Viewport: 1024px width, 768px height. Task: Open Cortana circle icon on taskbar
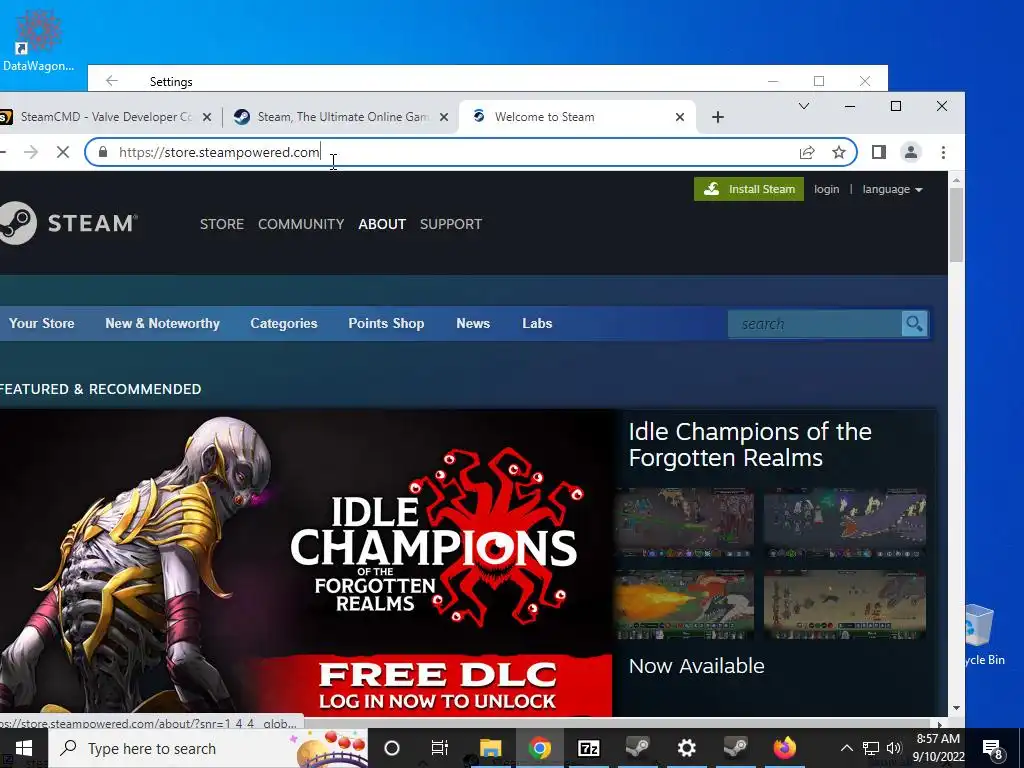pyautogui.click(x=392, y=748)
